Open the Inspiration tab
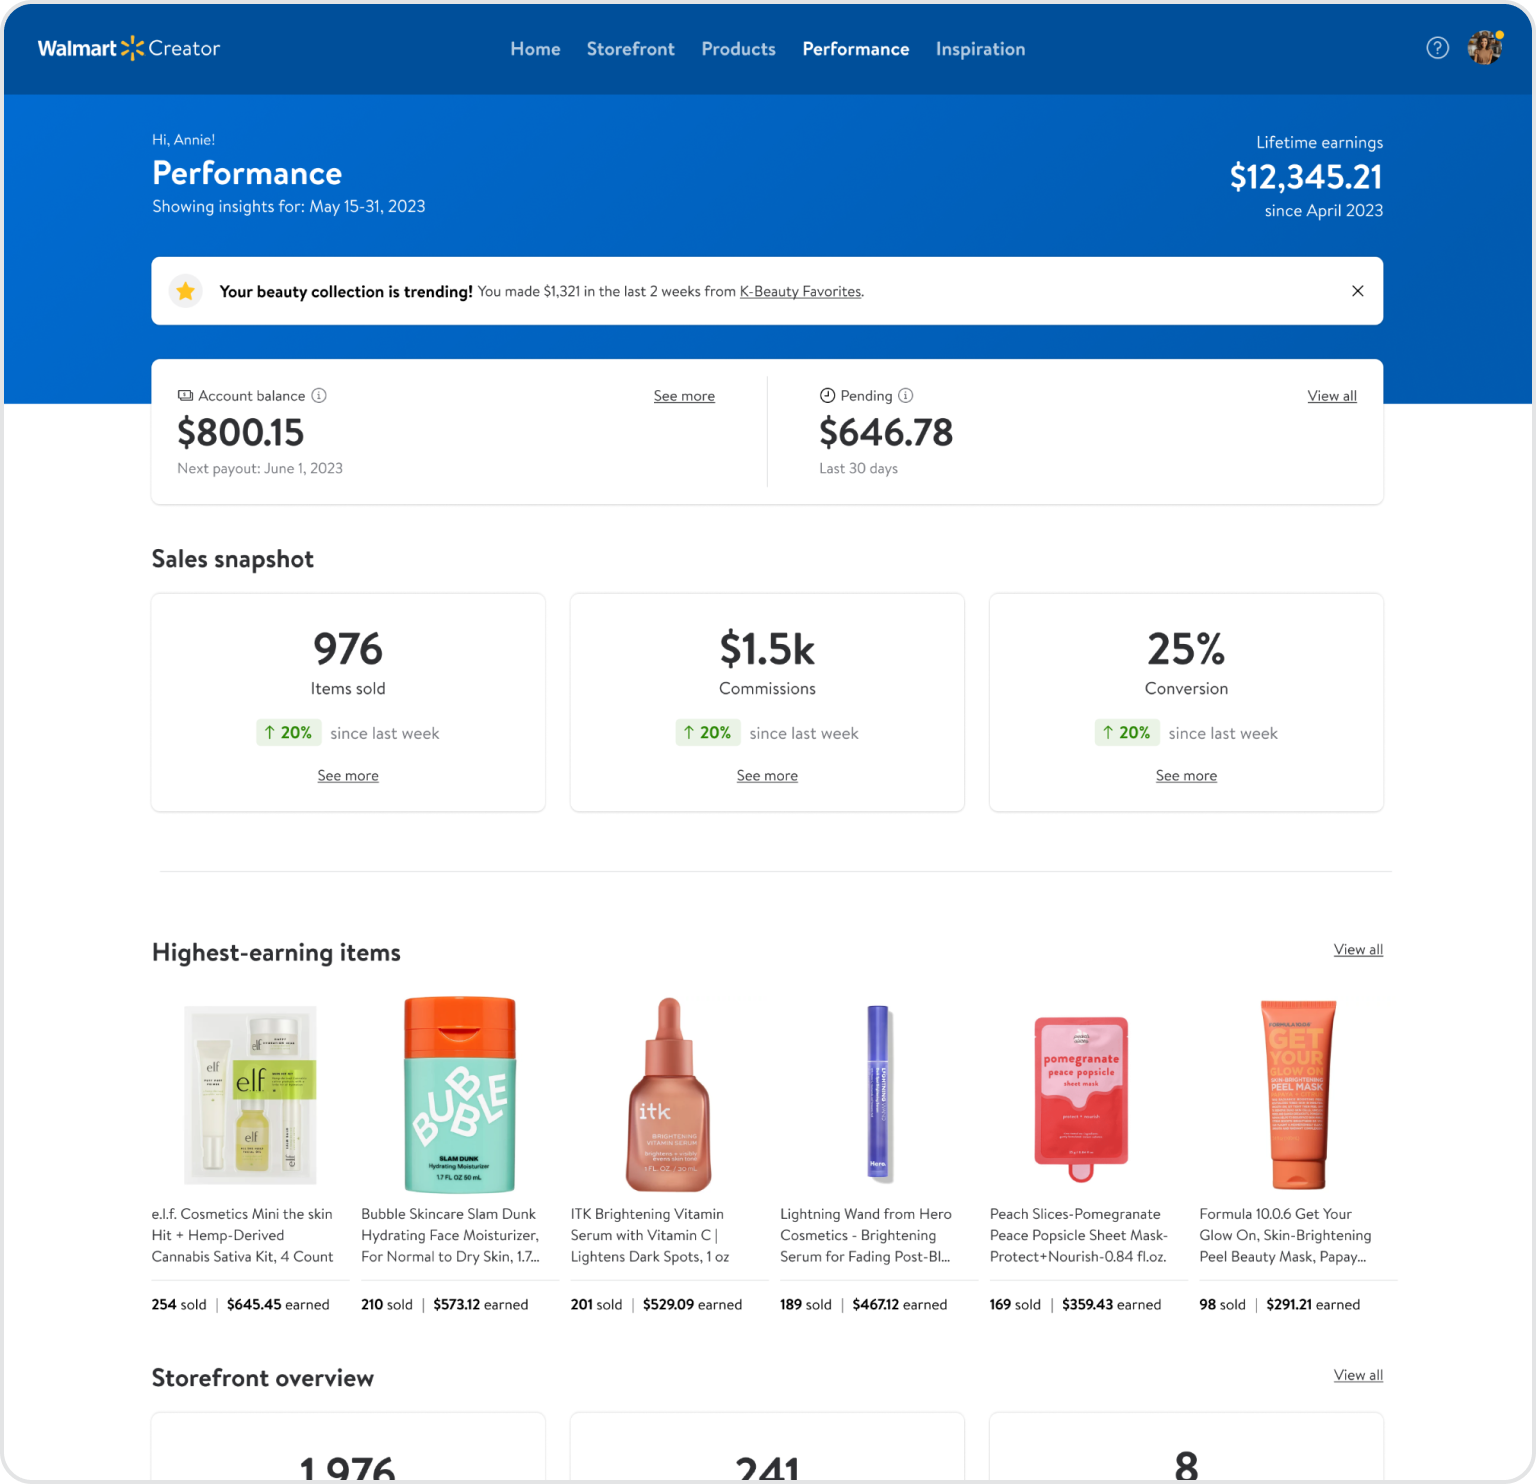Screen dimensions: 1536x1484 [981, 49]
